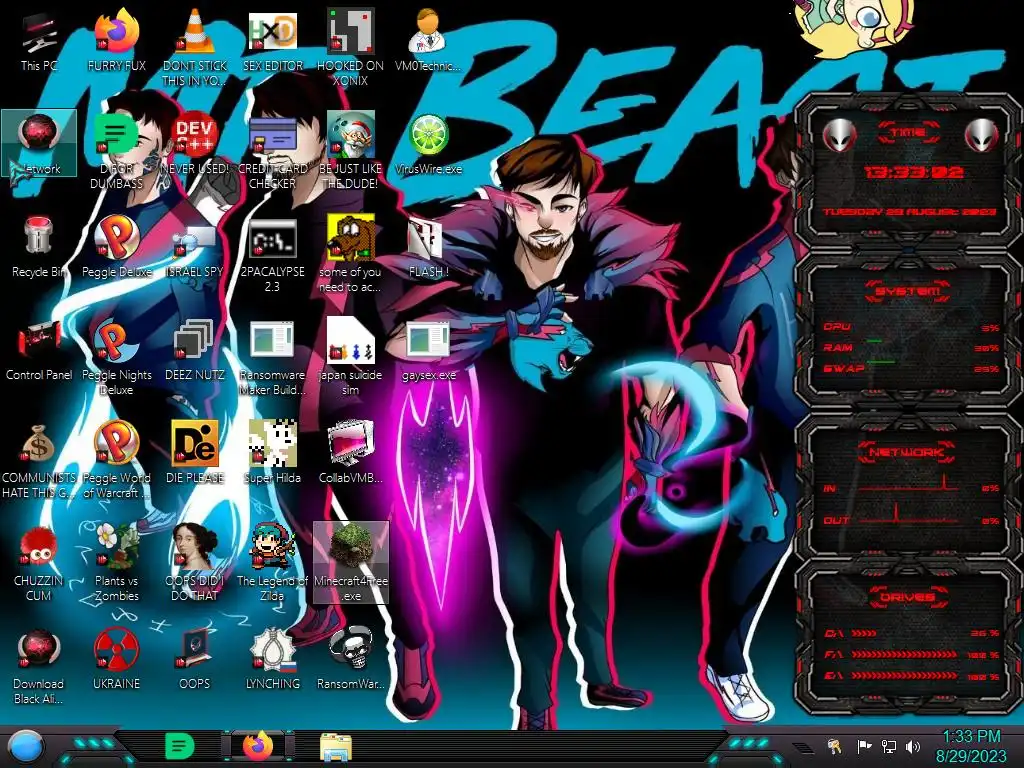Open the network tray icon
Image resolution: width=1024 pixels, height=768 pixels.
pos(889,746)
